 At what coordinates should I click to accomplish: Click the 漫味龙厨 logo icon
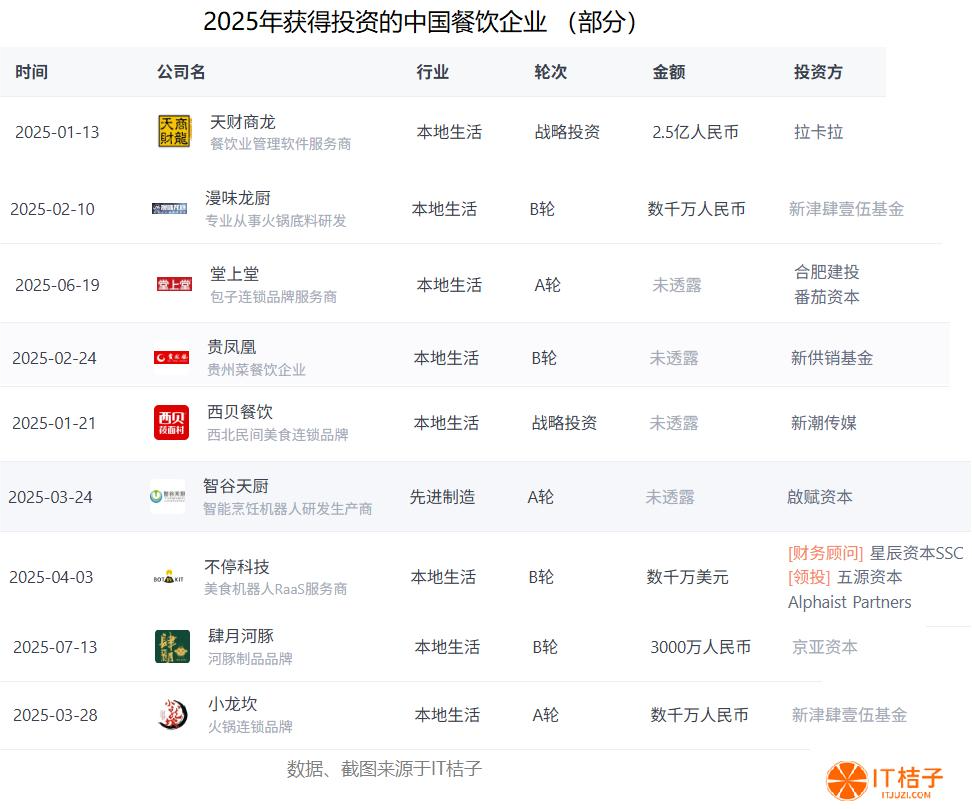click(169, 209)
